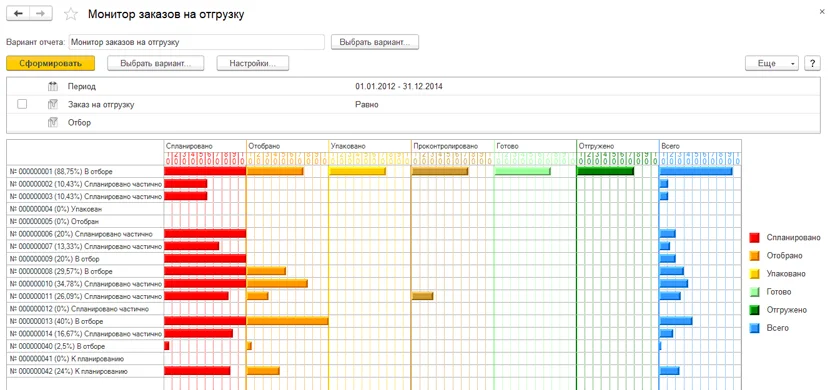Image resolution: width=830 pixels, height=390 pixels.
Task: Open help with the question mark button
Action: [812, 63]
